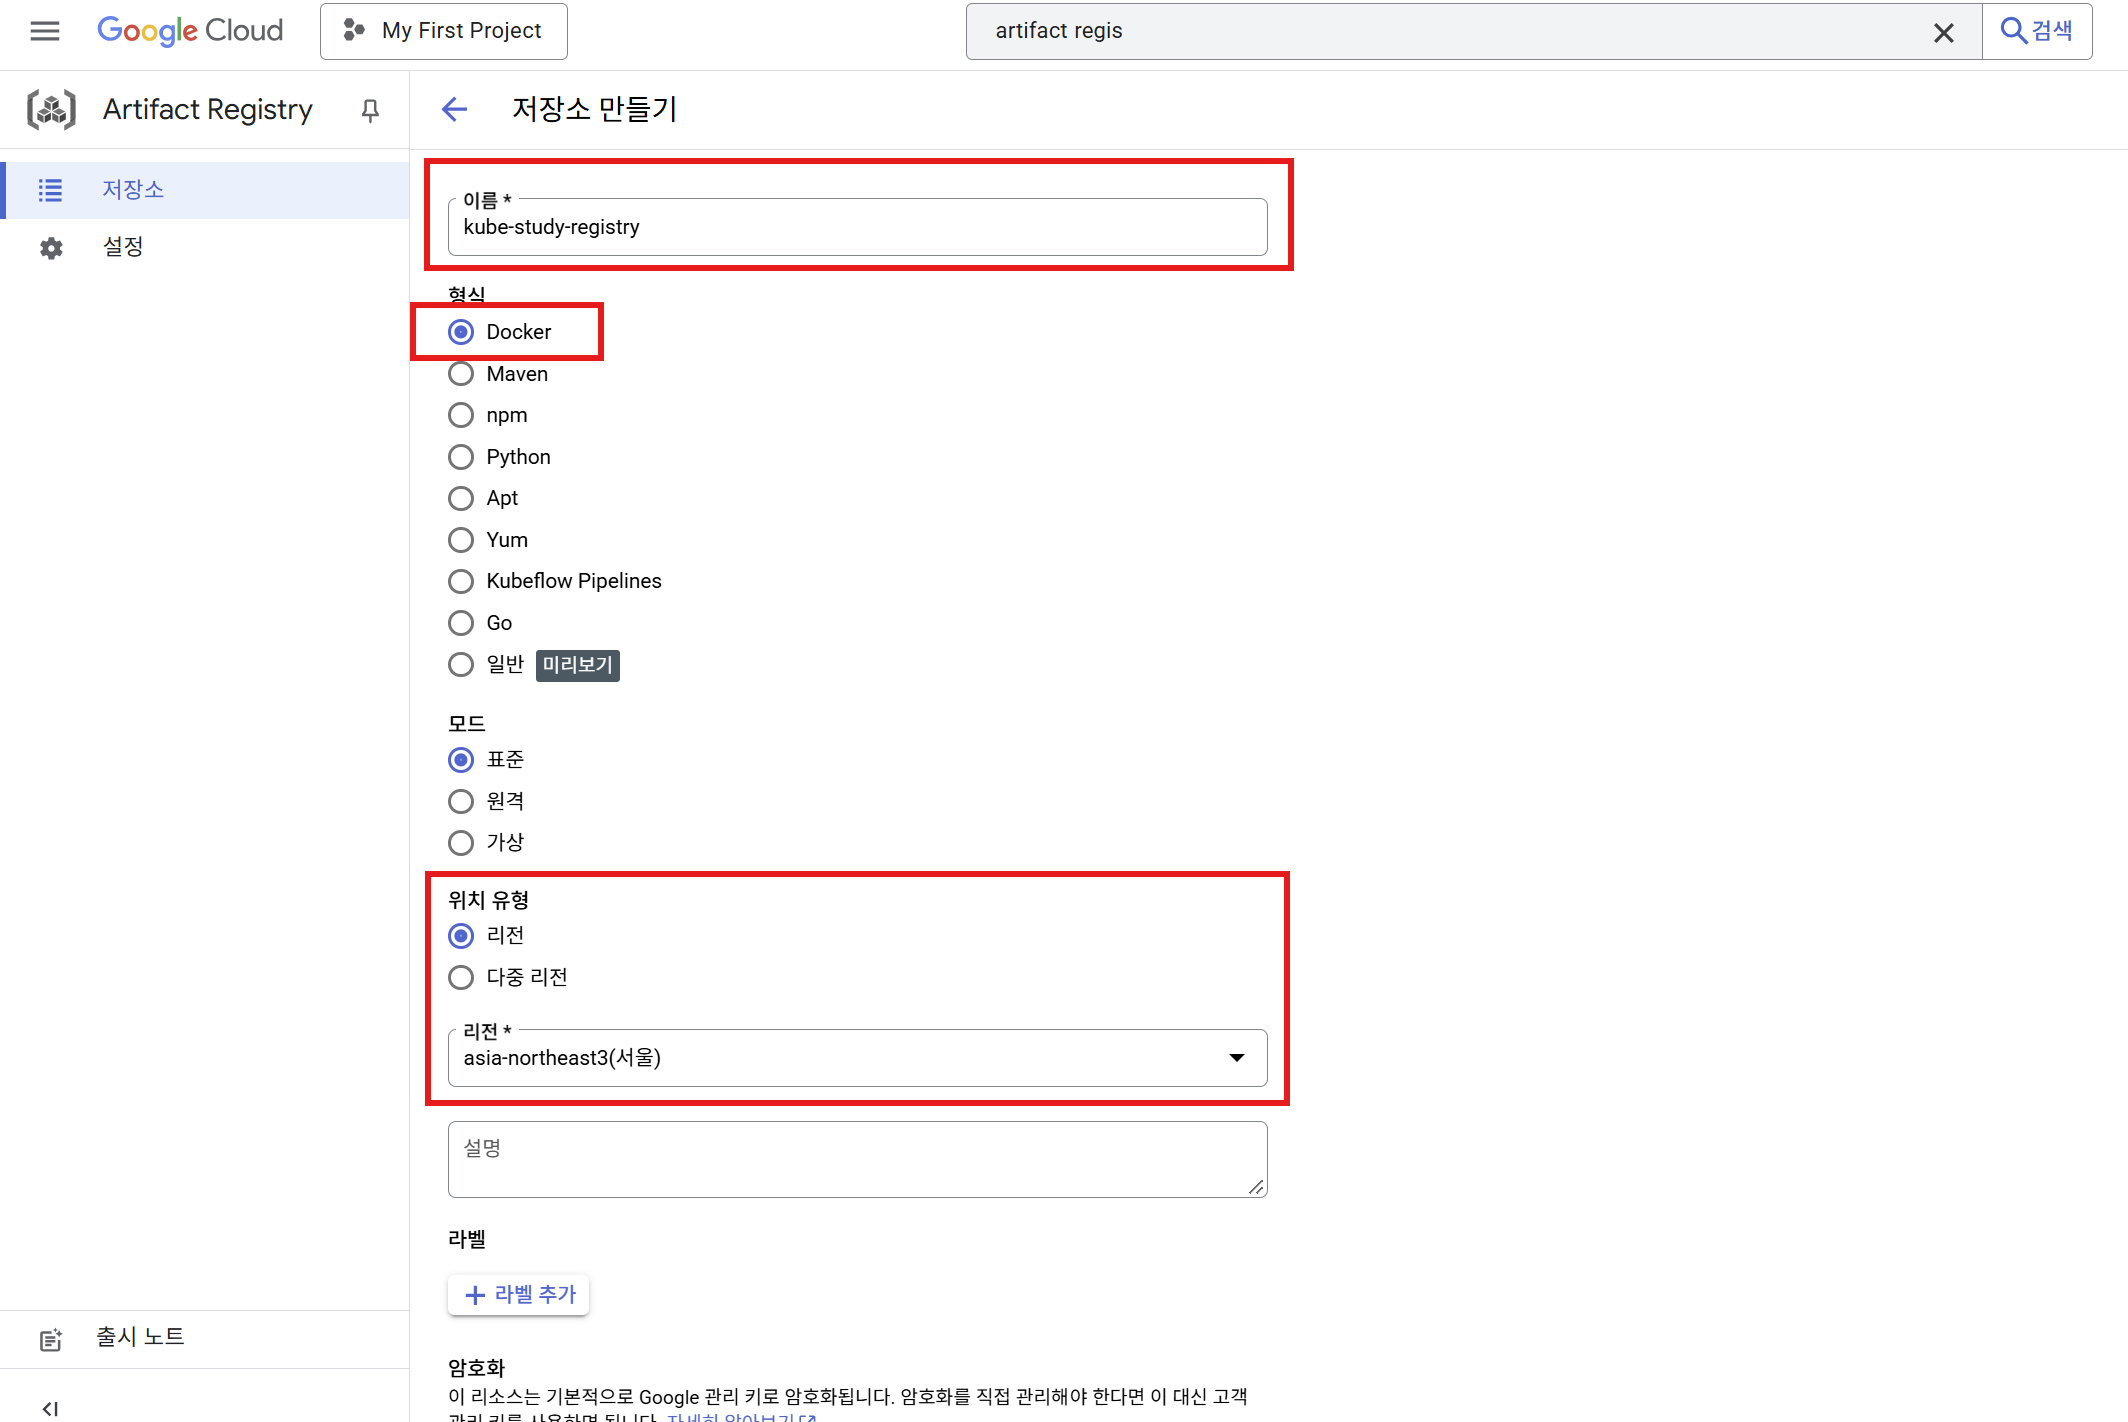The height and width of the screenshot is (1422, 2128).
Task: Select the Maven format radio button
Action: pyautogui.click(x=461, y=374)
